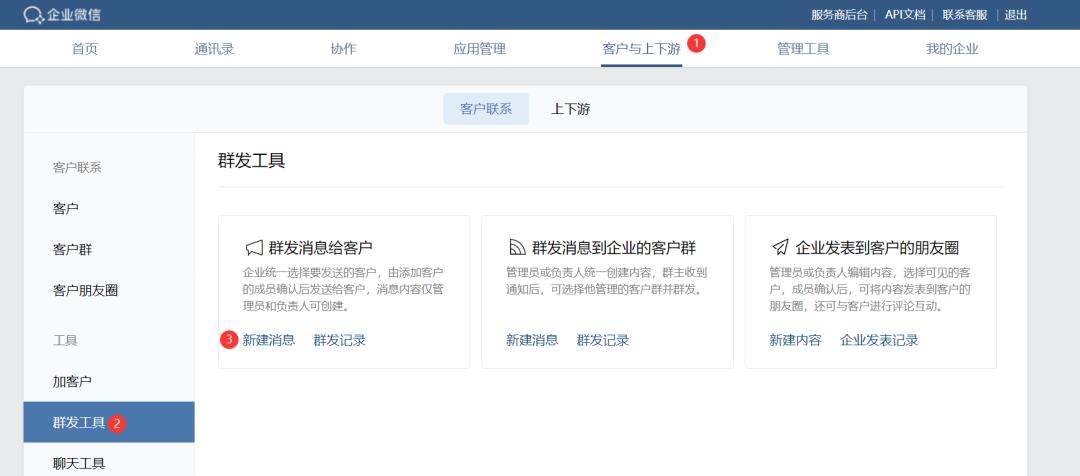Switch to the 上下游 sub-tab
Image resolution: width=1080 pixels, height=476 pixels.
pos(570,109)
